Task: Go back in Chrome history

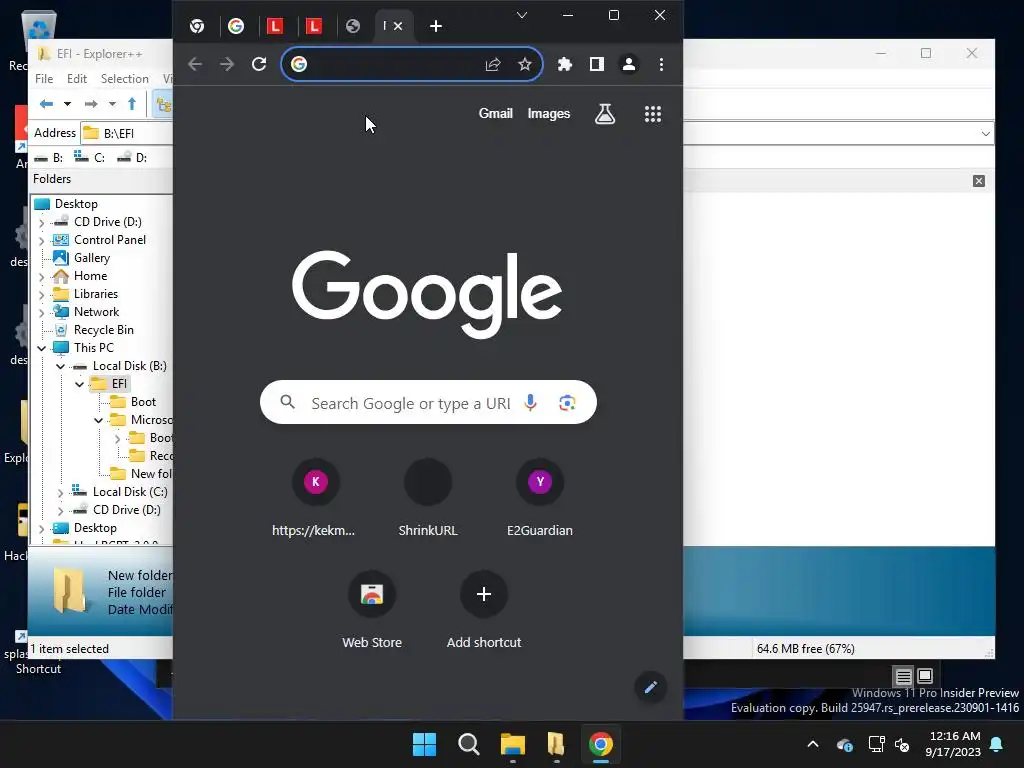Action: [x=195, y=64]
